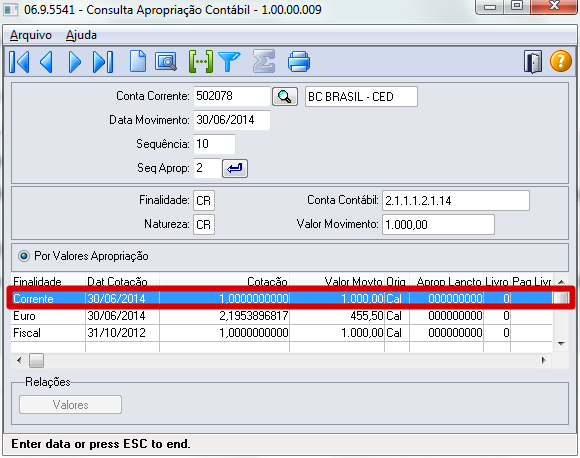Click the horizontal scroll right arrow

543,360
